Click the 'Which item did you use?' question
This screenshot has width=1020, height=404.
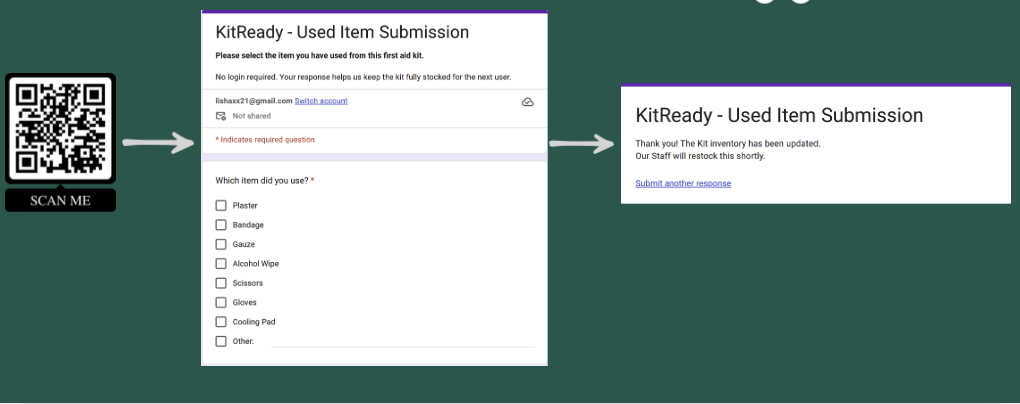(x=265, y=181)
